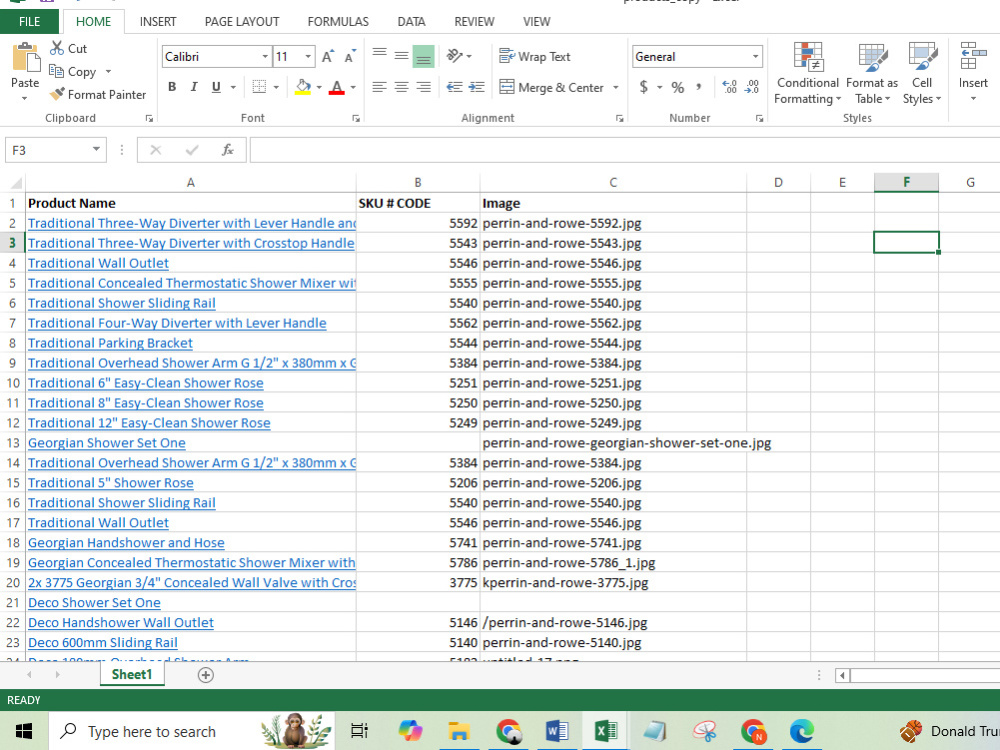This screenshot has width=1000, height=750.
Task: Open Microsoft Edge from the taskbar
Action: coord(802,731)
